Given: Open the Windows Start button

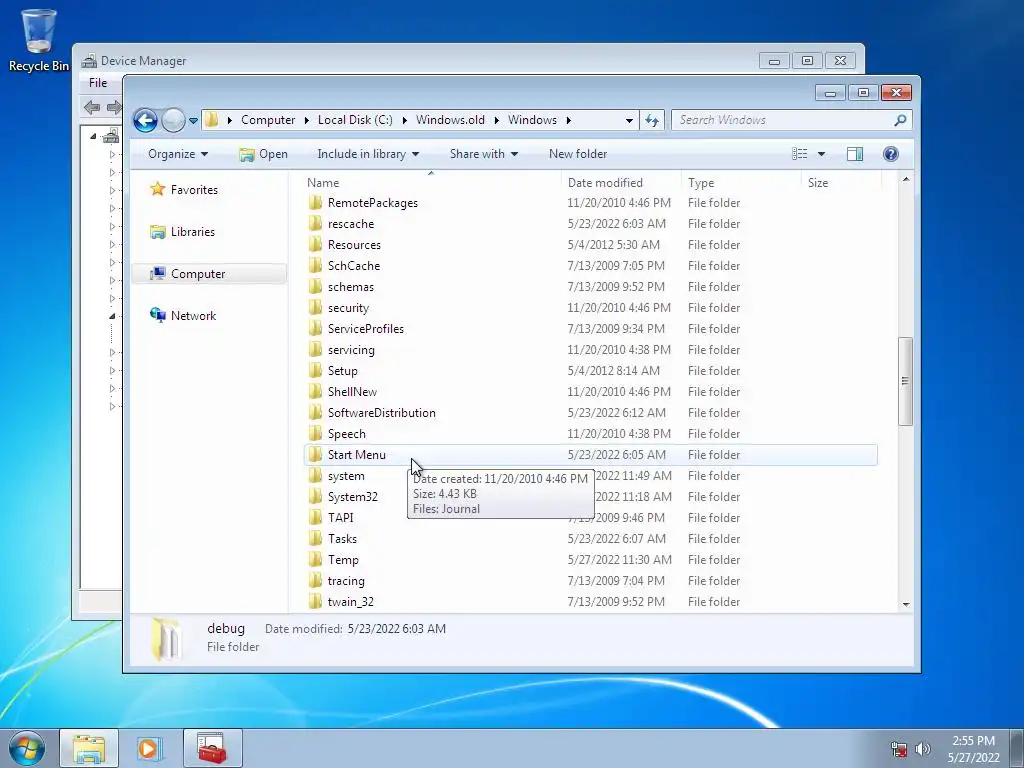Looking at the screenshot, I should (26, 748).
